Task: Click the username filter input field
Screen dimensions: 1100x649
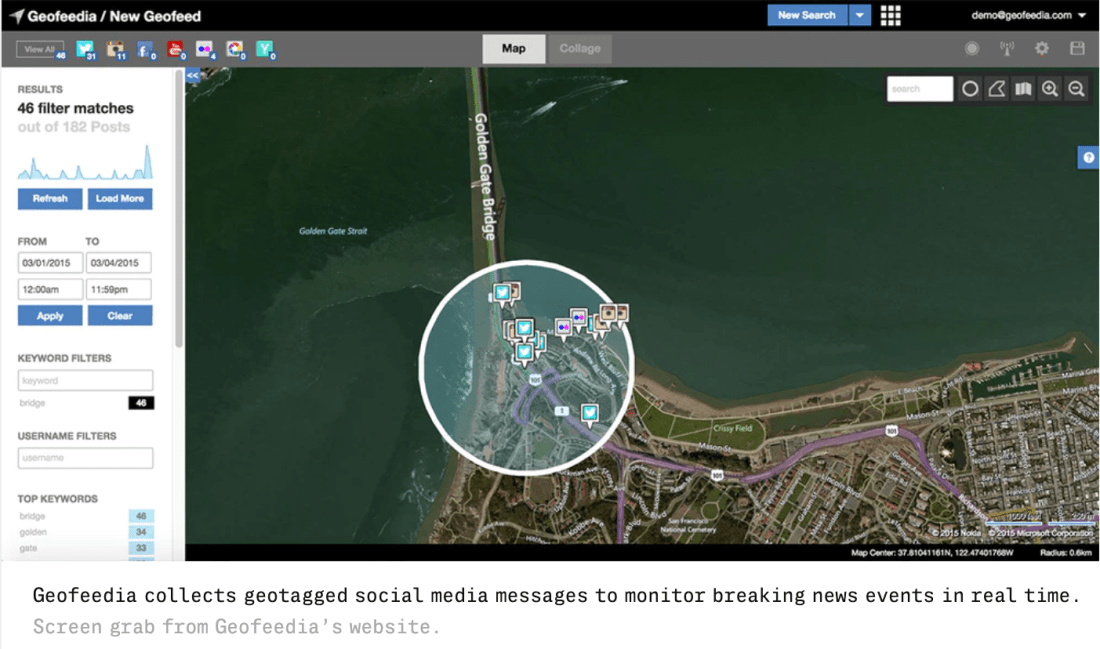Action: 85,457
